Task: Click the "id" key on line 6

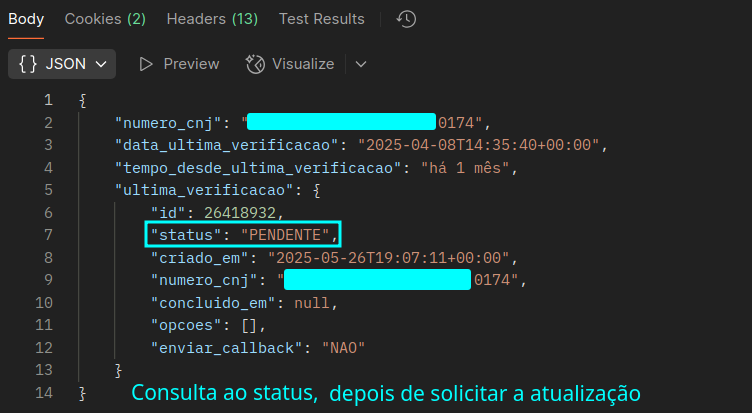Action: point(168,212)
